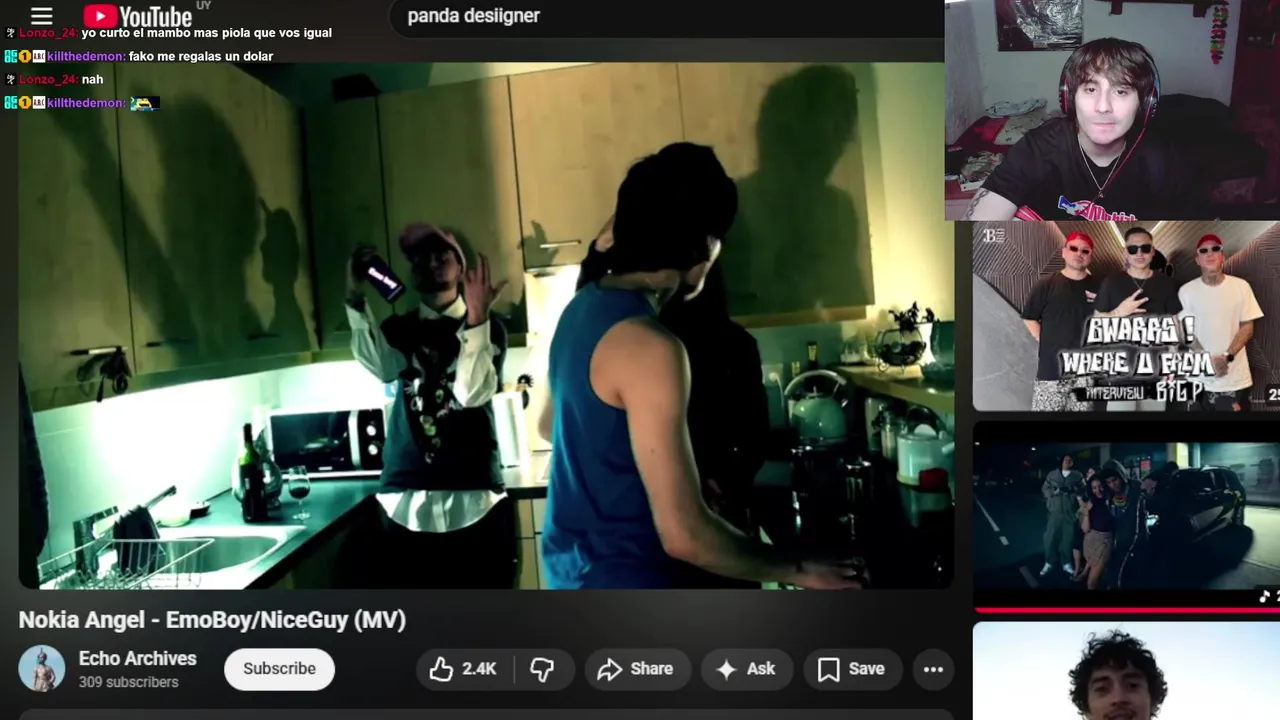Open the 'Bwarrs! Where U From' recommended video

[x=1126, y=316]
